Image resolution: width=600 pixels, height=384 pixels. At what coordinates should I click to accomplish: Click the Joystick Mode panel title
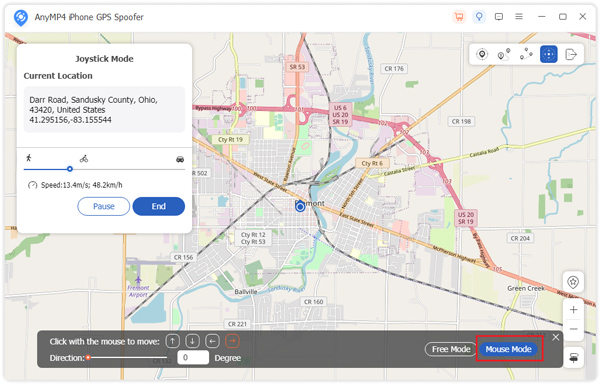[104, 59]
